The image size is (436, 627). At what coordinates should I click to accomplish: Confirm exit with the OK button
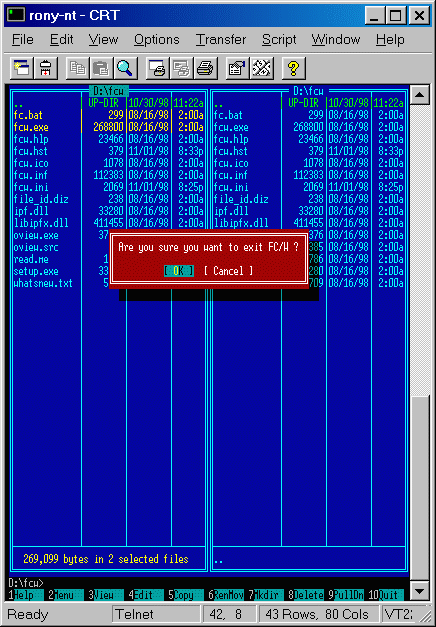tap(179, 271)
